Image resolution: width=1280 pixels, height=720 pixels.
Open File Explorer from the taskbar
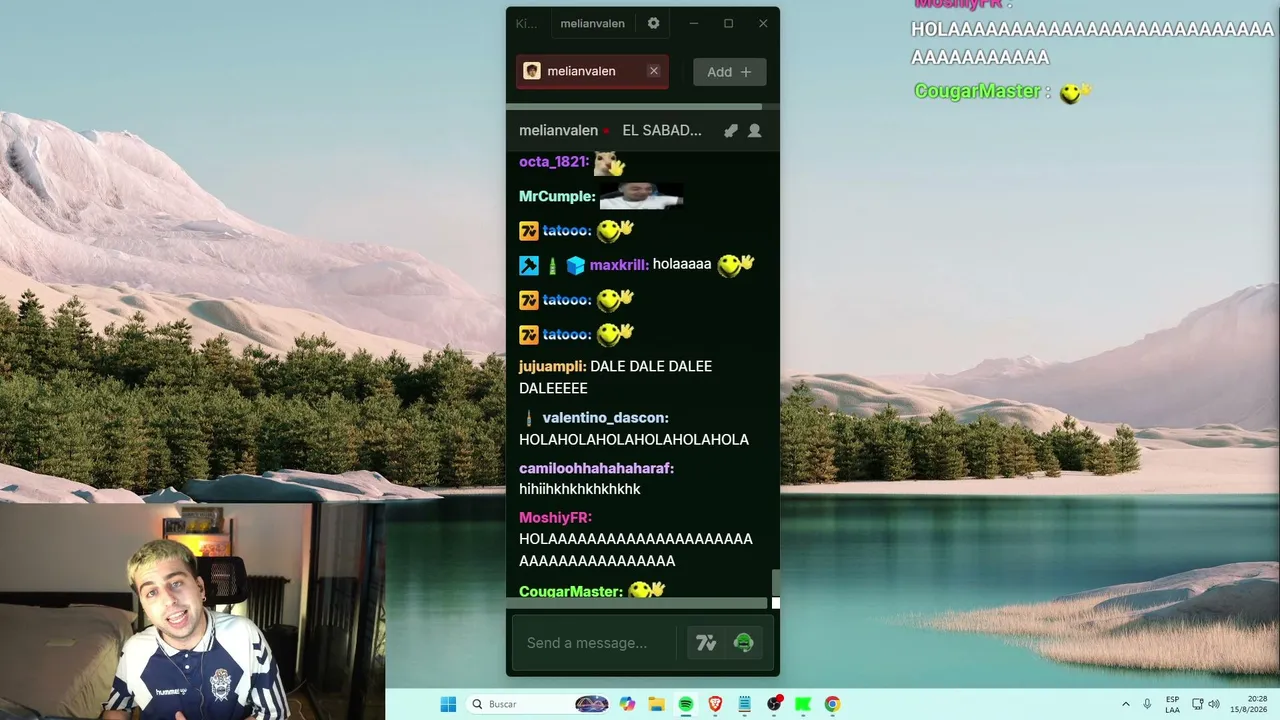[x=656, y=704]
